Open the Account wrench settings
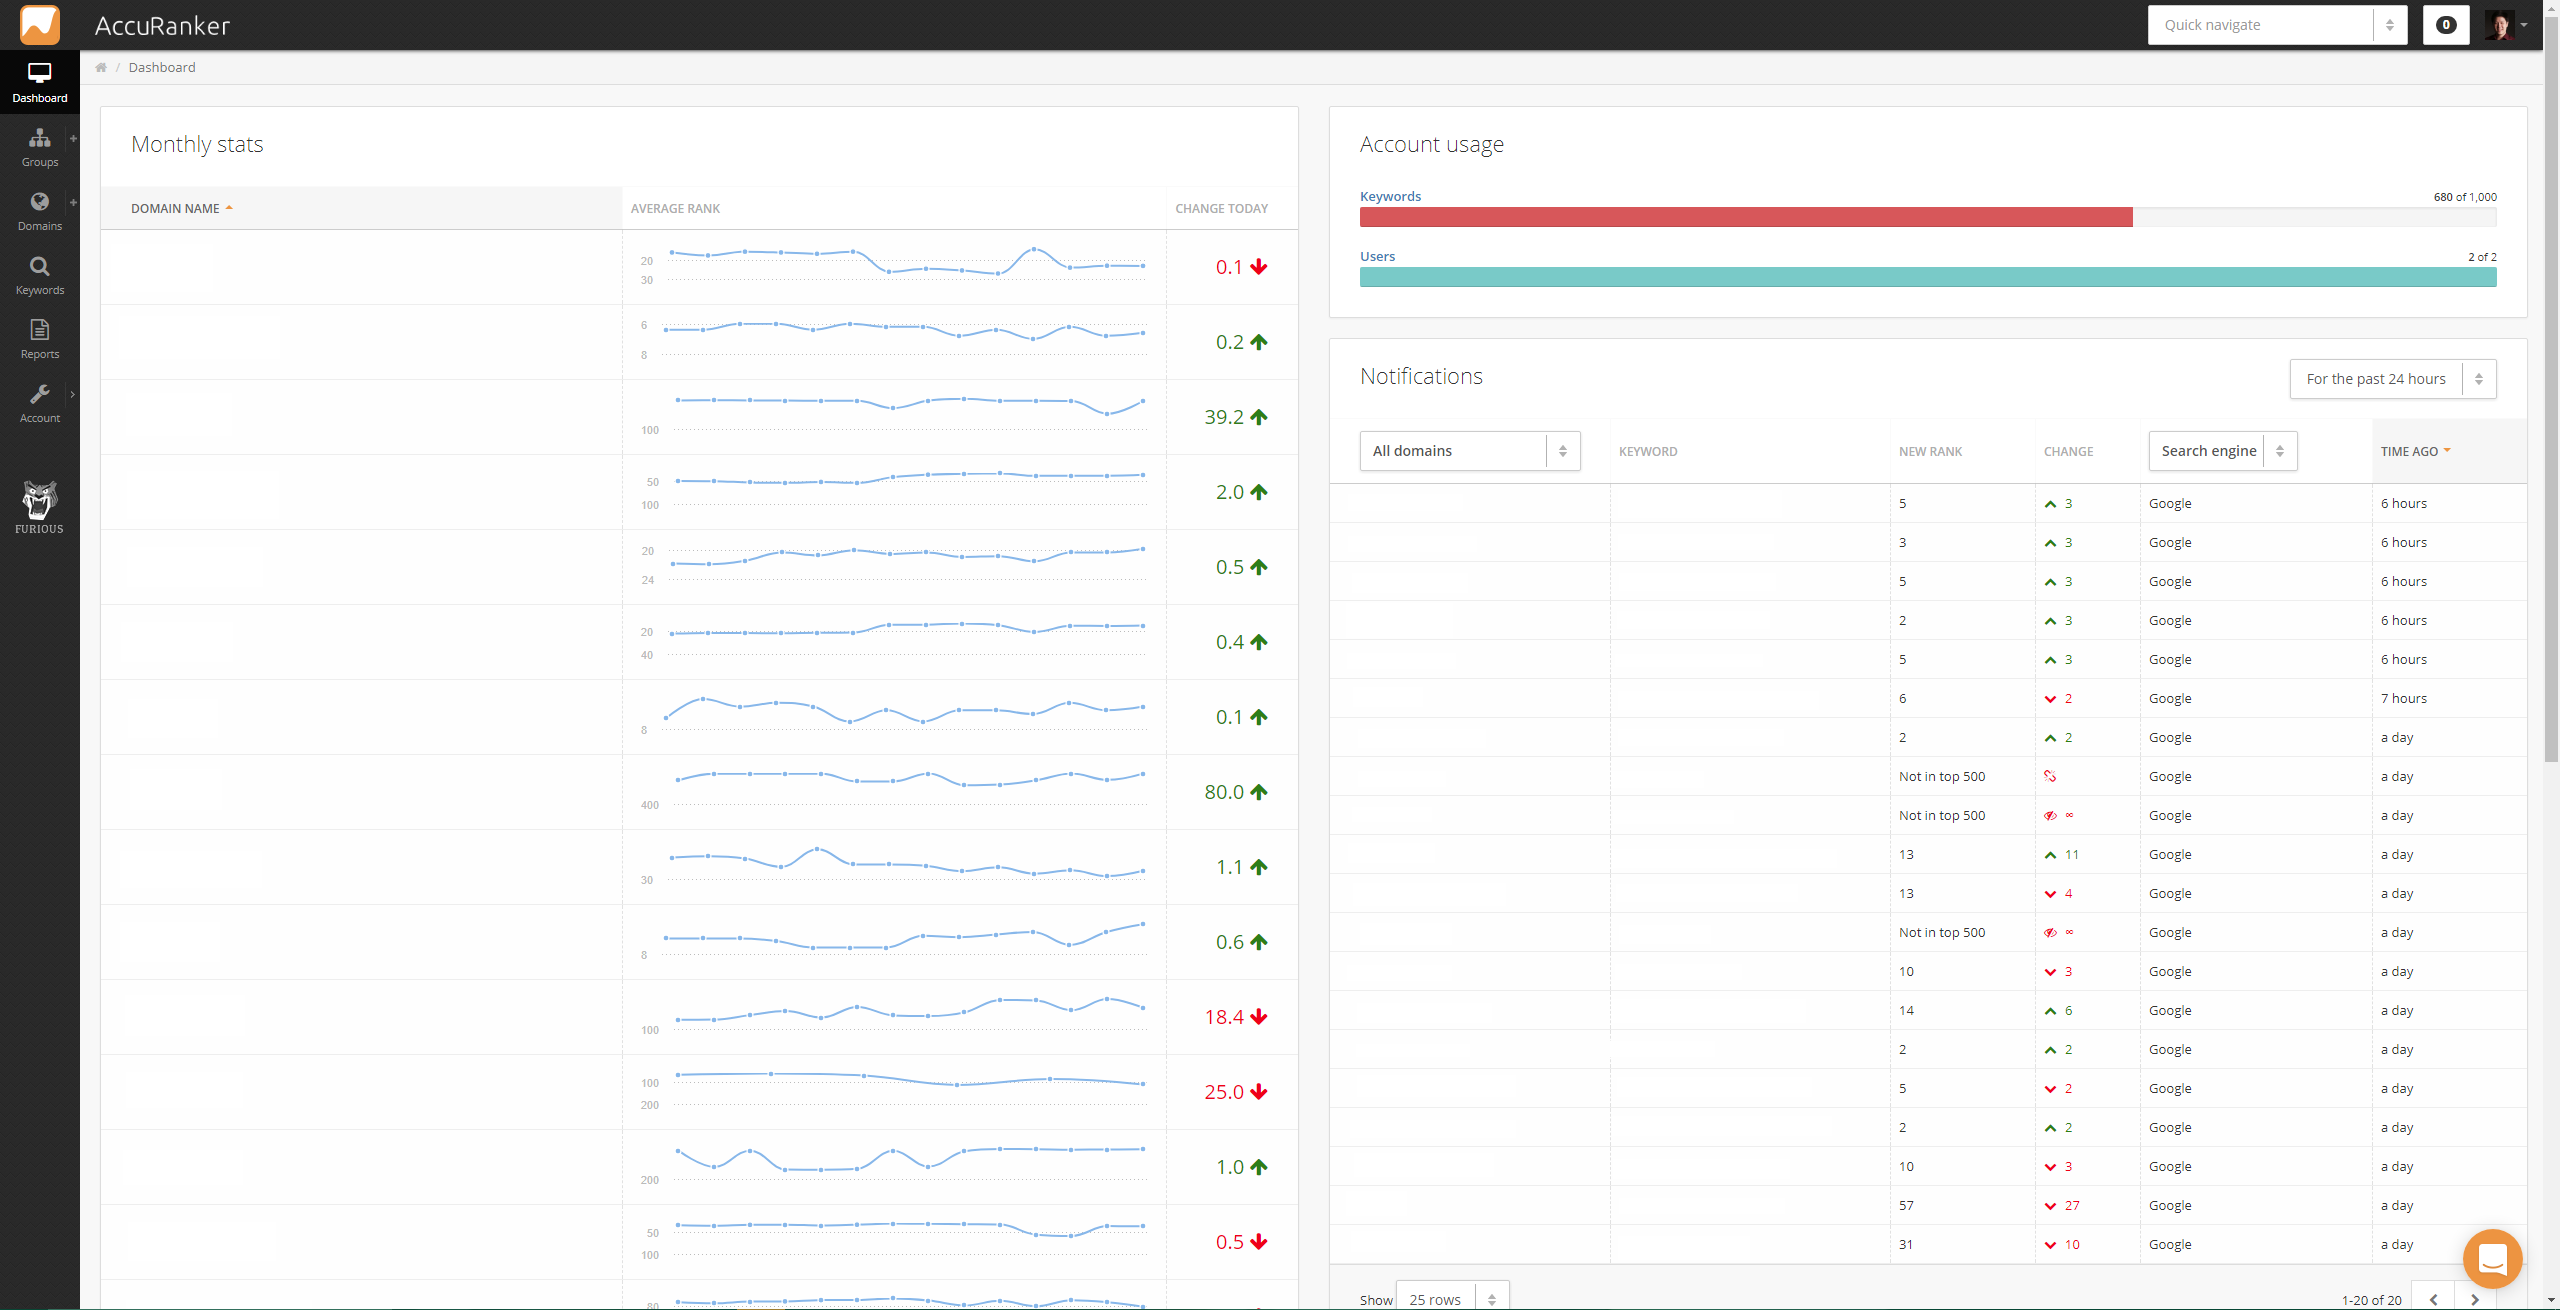Image resolution: width=2560 pixels, height=1310 pixels. pos(40,403)
